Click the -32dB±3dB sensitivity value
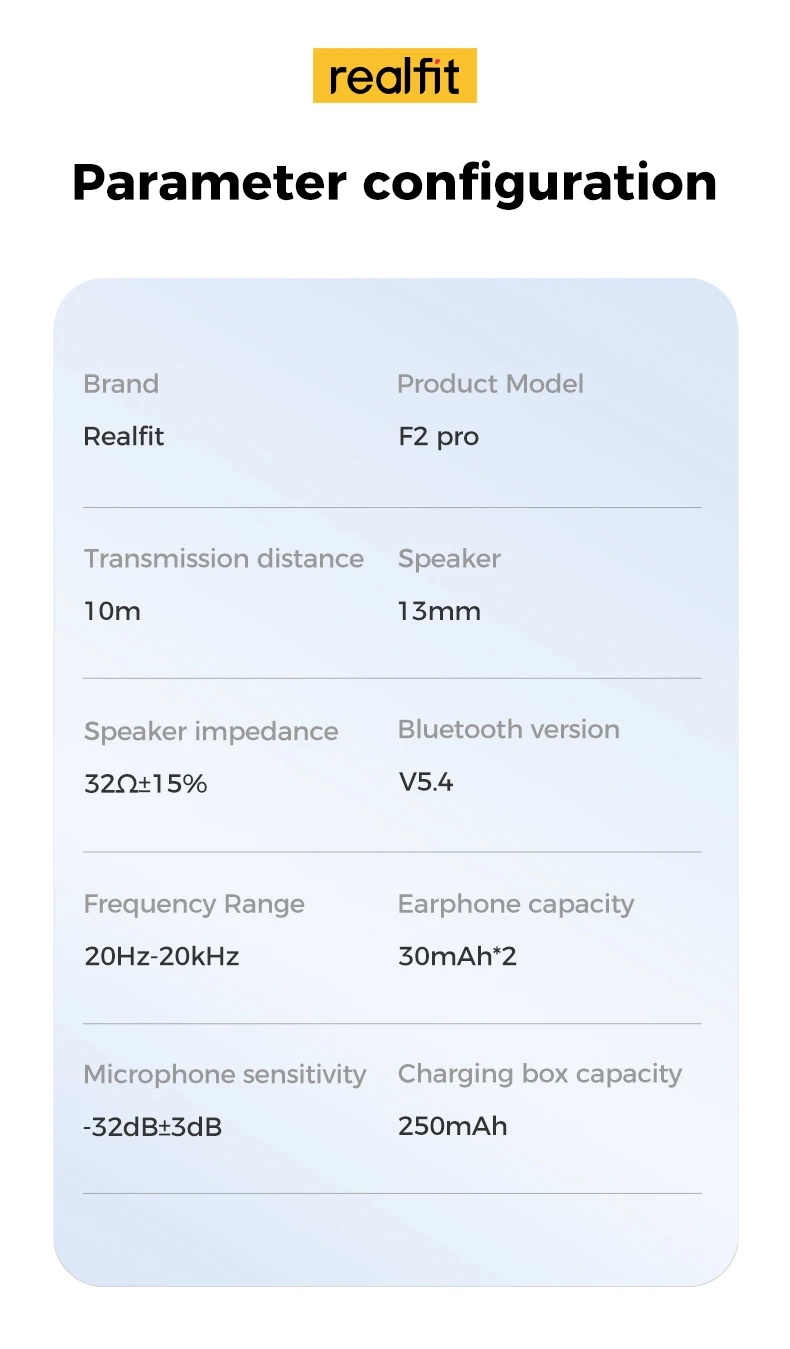The image size is (790, 1349). 152,1128
